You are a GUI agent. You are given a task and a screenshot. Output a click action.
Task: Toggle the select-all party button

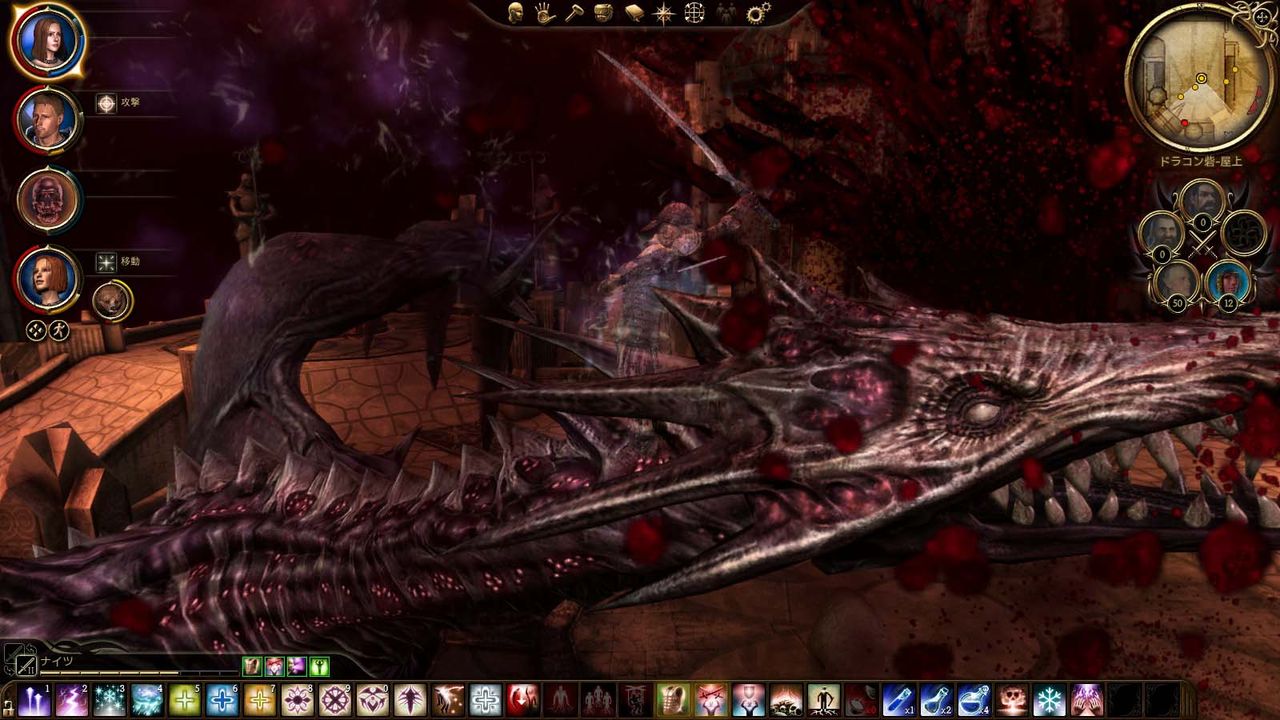(36, 330)
